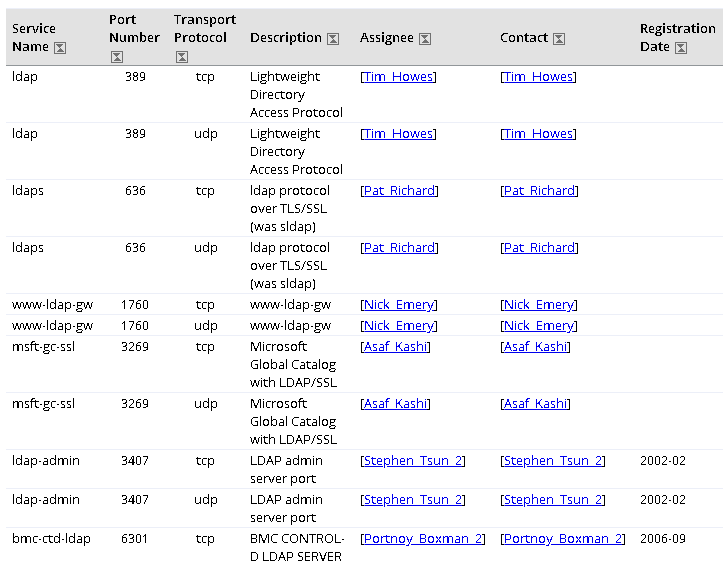Image resolution: width=723 pixels, height=563 pixels.
Task: Click the Assignee column sort icon
Action: [425, 39]
